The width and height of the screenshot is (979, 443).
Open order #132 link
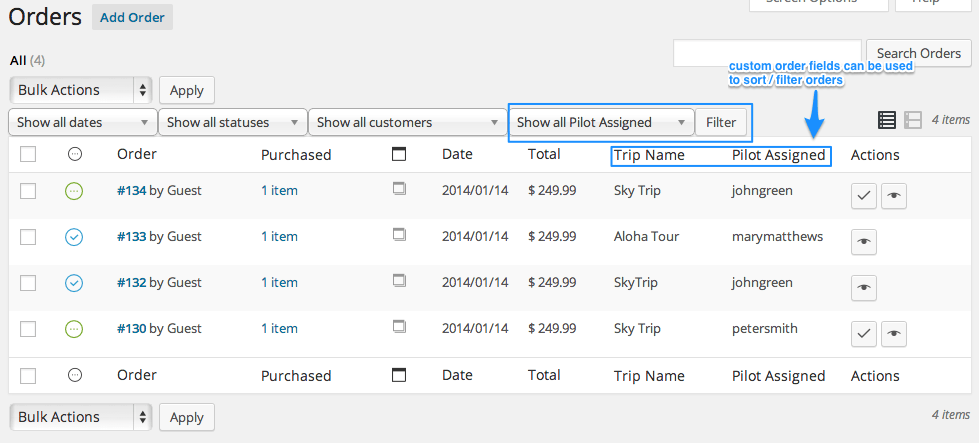tap(132, 283)
